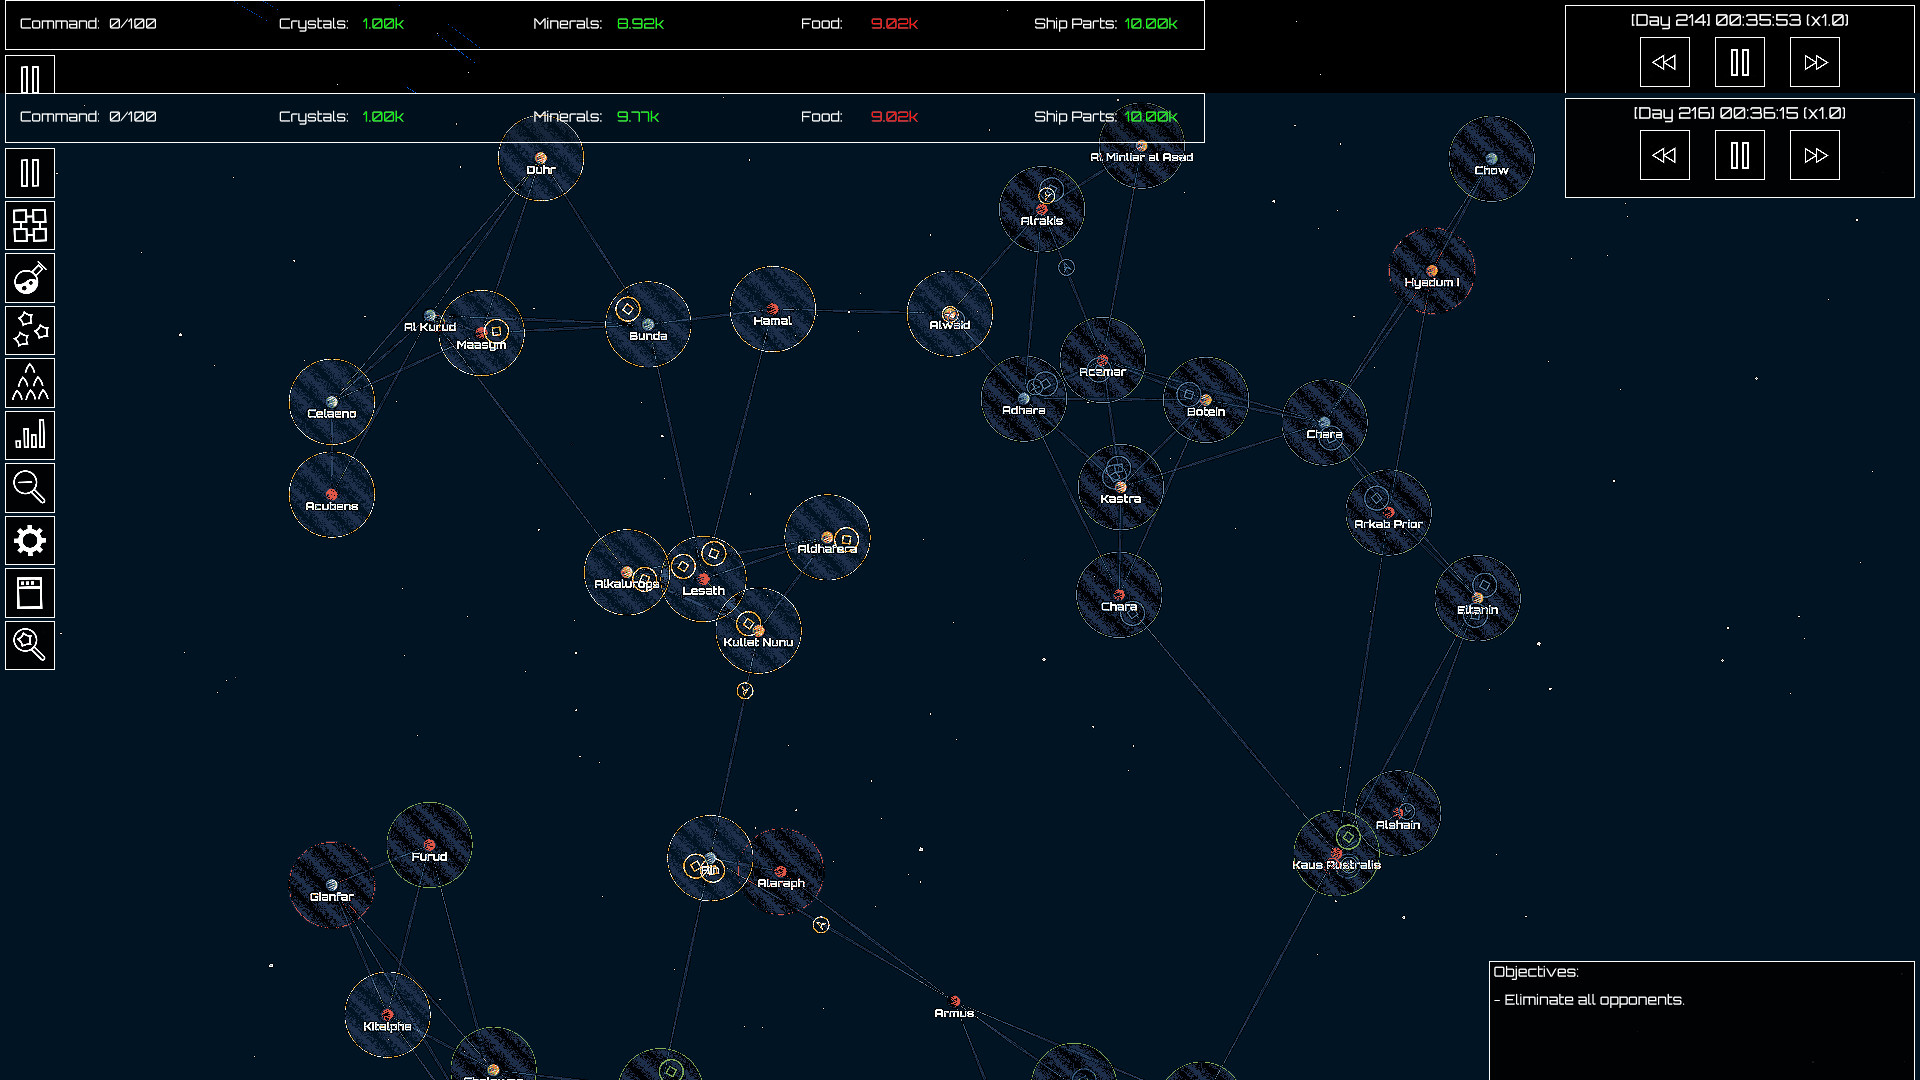Select the Kaus Australis star system
Image resolution: width=1920 pixels, height=1080 pixels.
(1336, 853)
